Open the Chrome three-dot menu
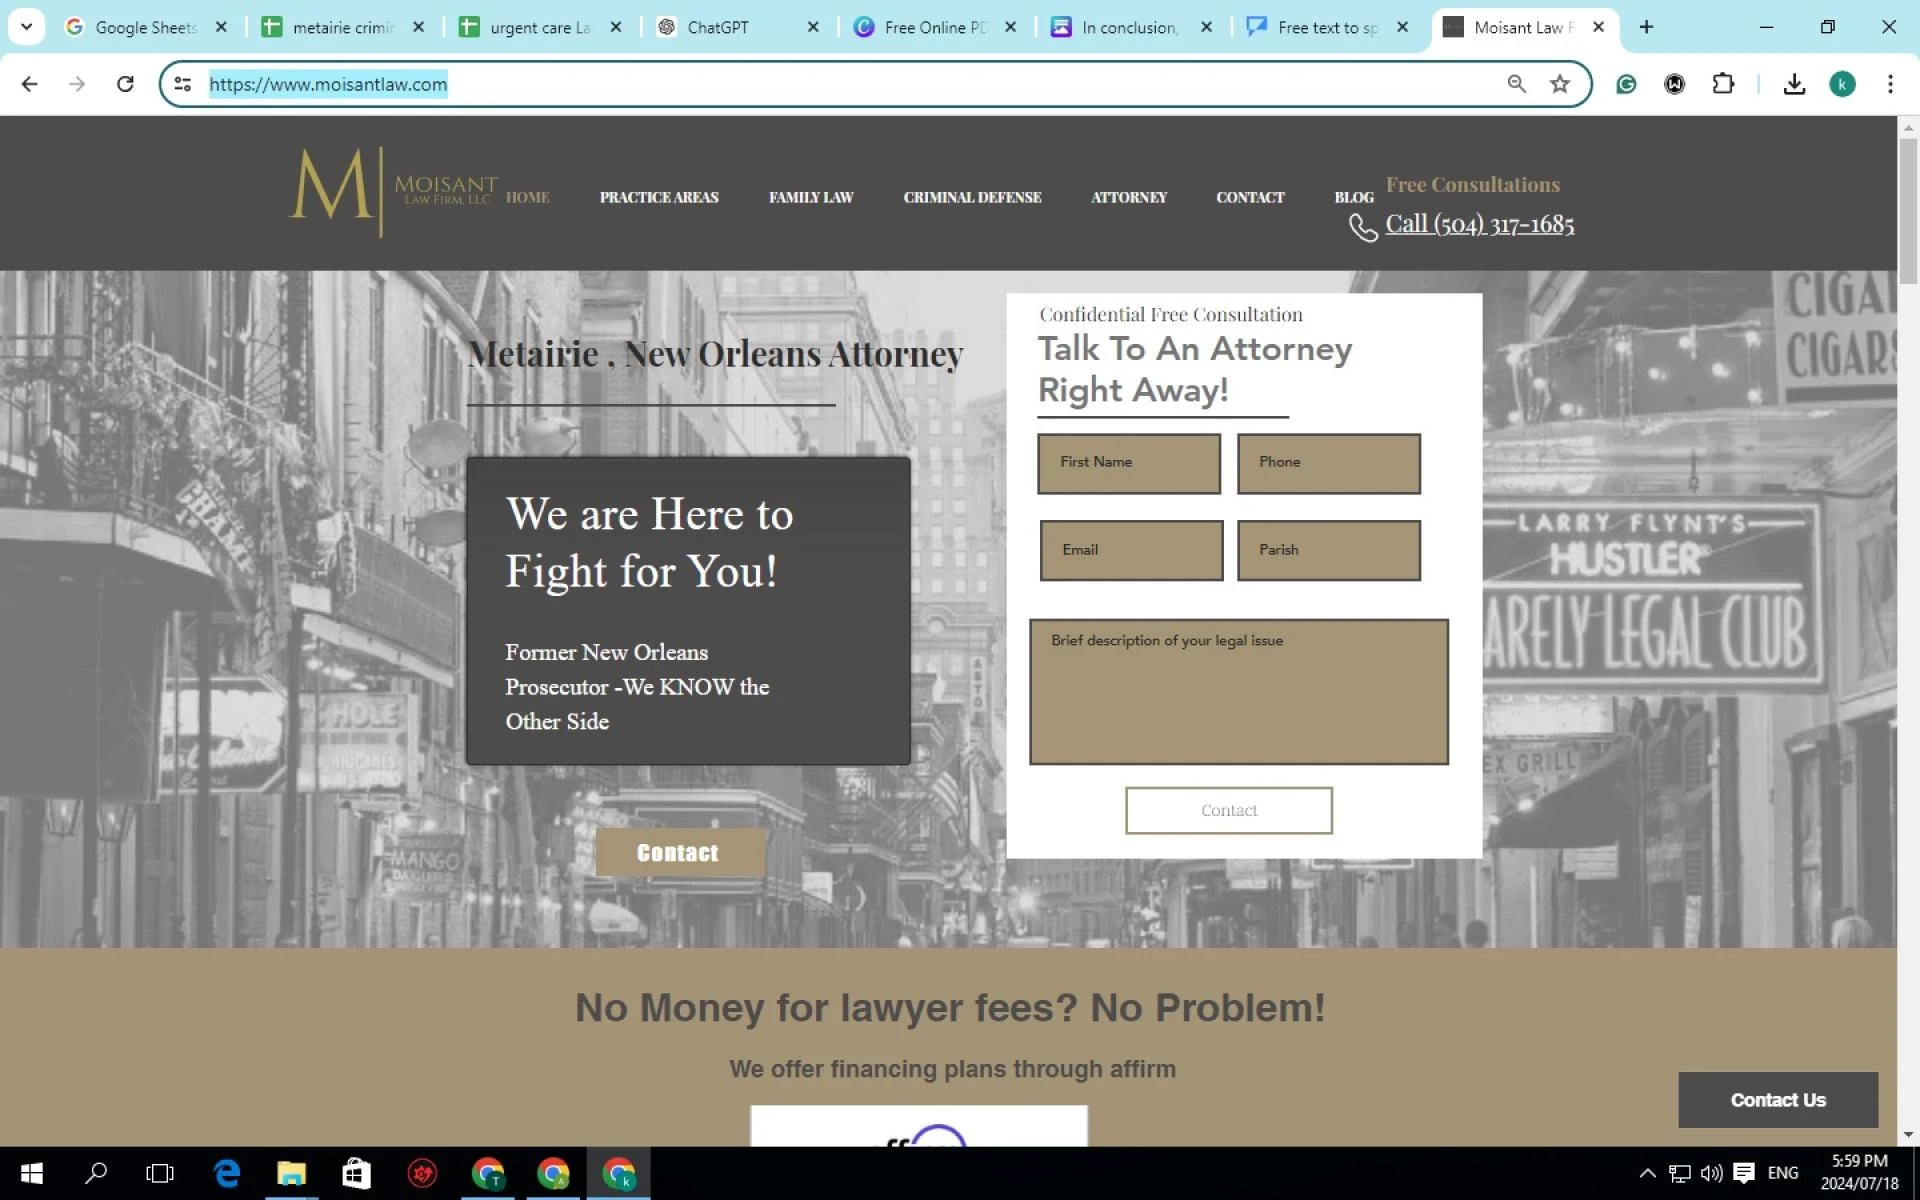1920x1200 pixels. coord(1889,84)
